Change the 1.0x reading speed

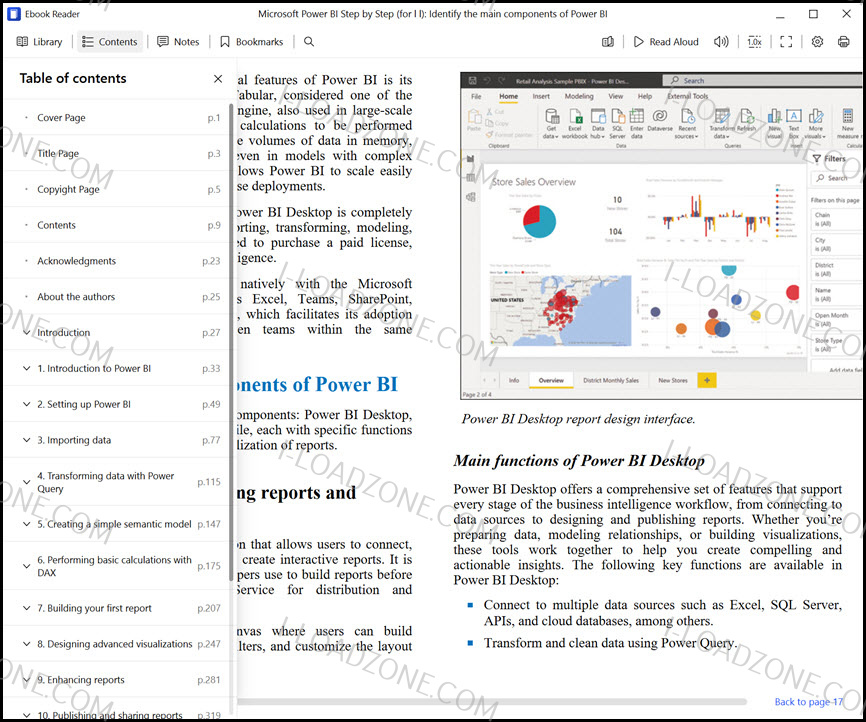(754, 41)
